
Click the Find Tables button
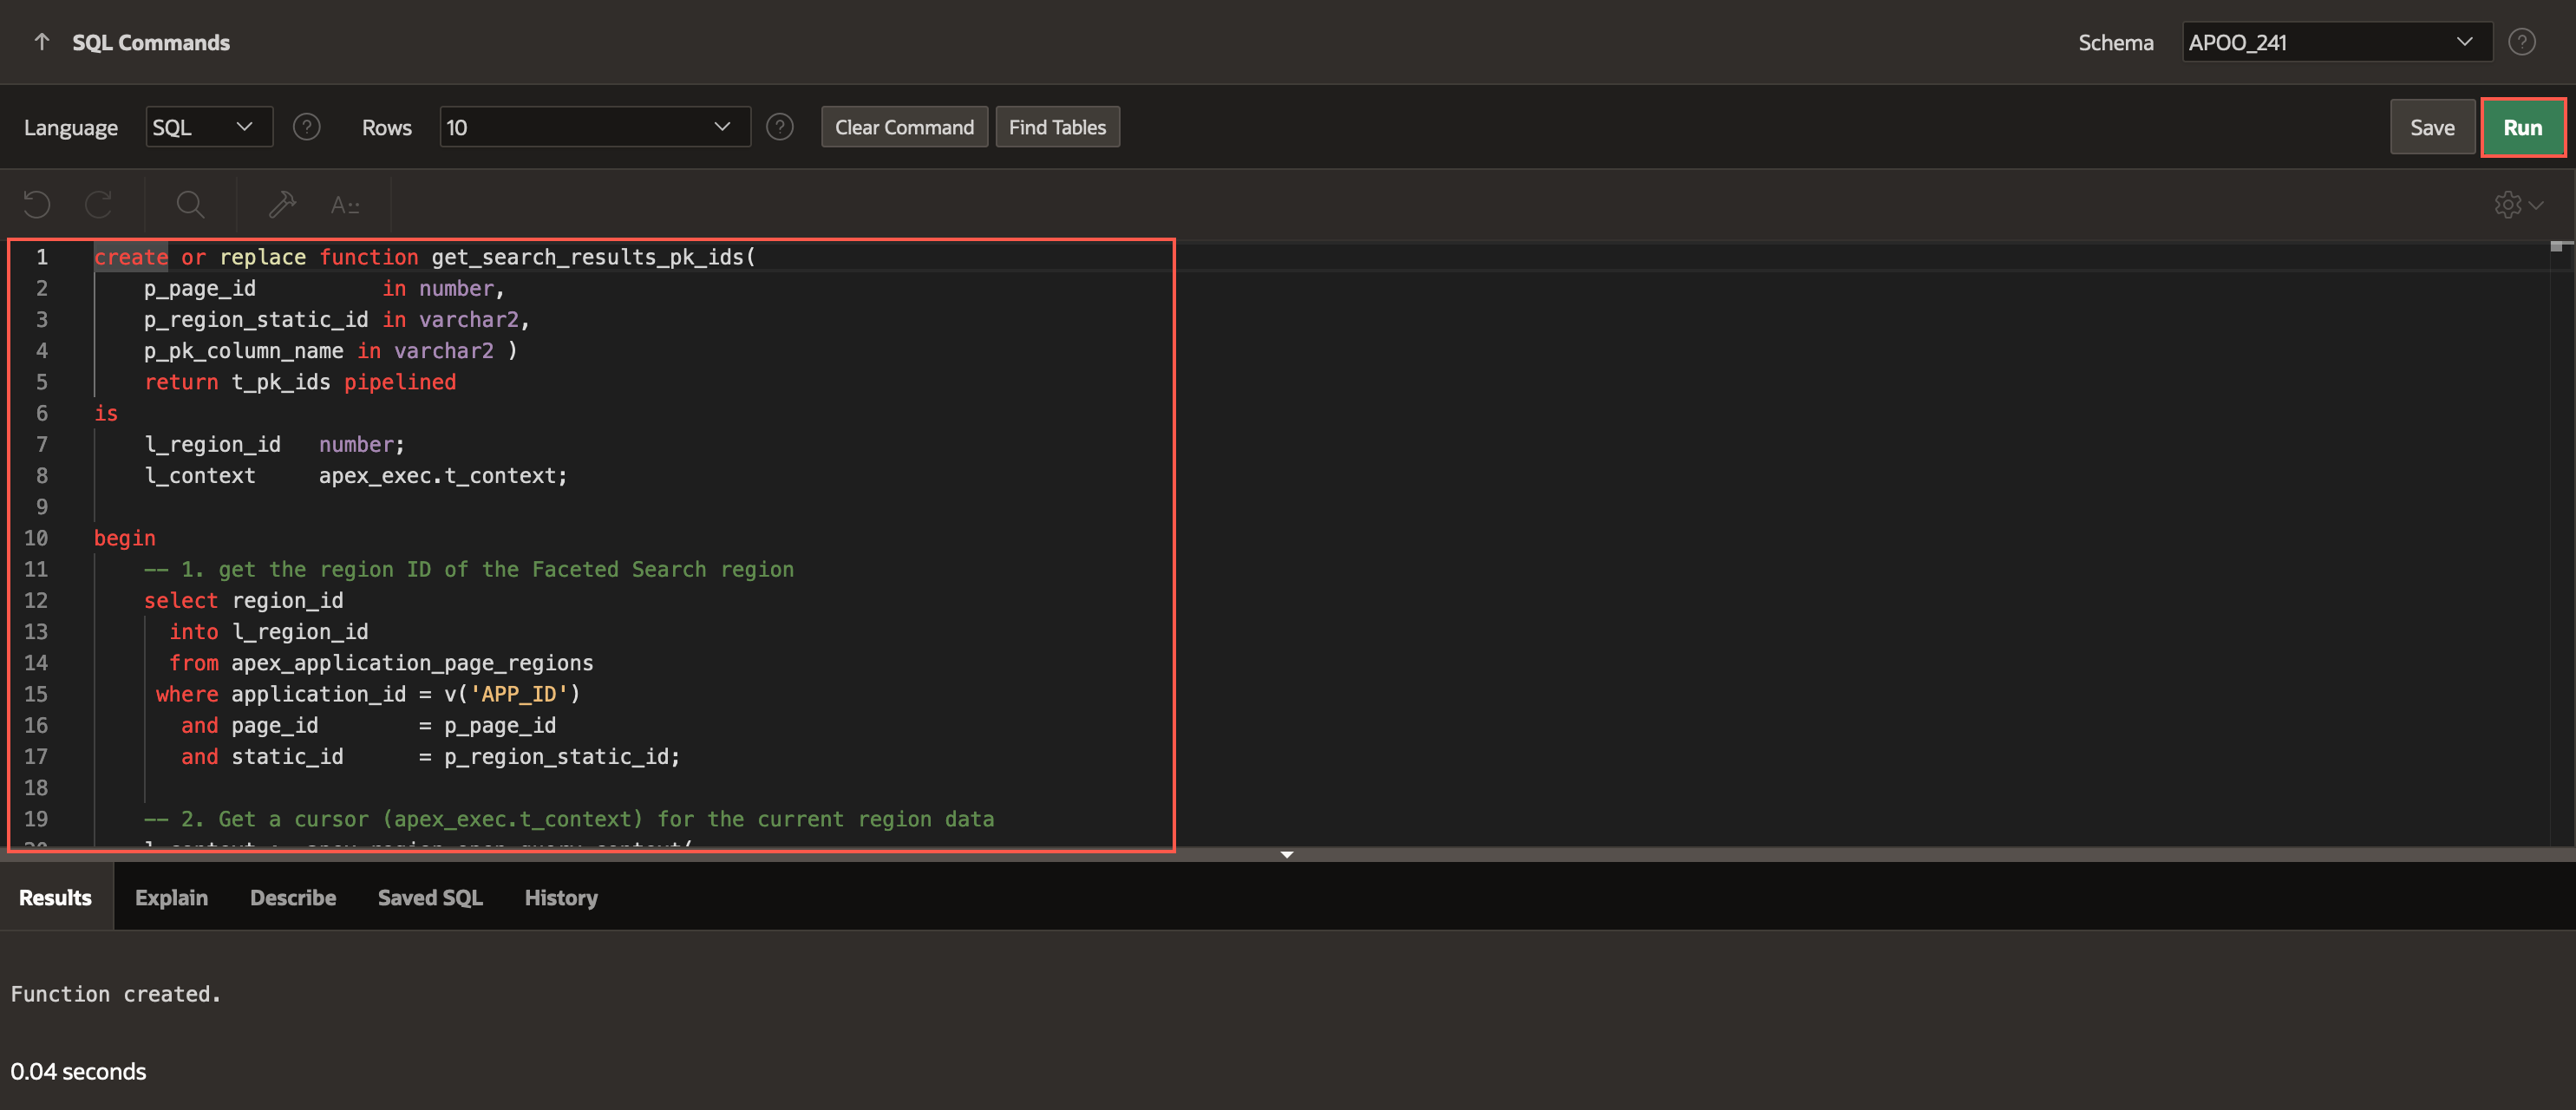(x=1057, y=126)
